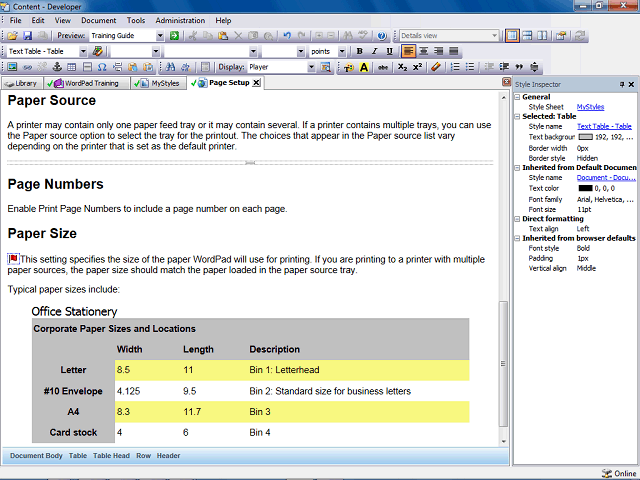Open the Preview Training Guide dropdown
Screen dimensions: 640x480
pos(160,36)
